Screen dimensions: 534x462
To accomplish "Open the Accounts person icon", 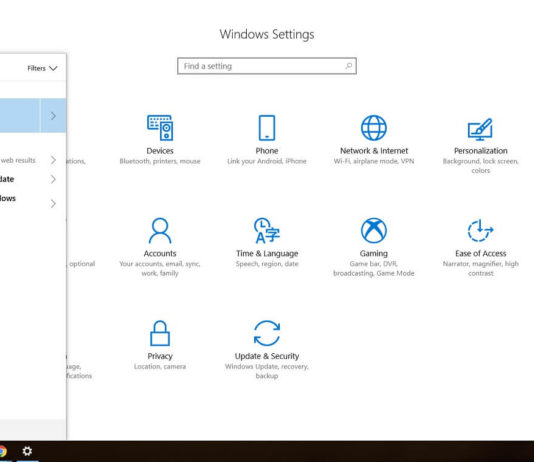I will (x=160, y=230).
